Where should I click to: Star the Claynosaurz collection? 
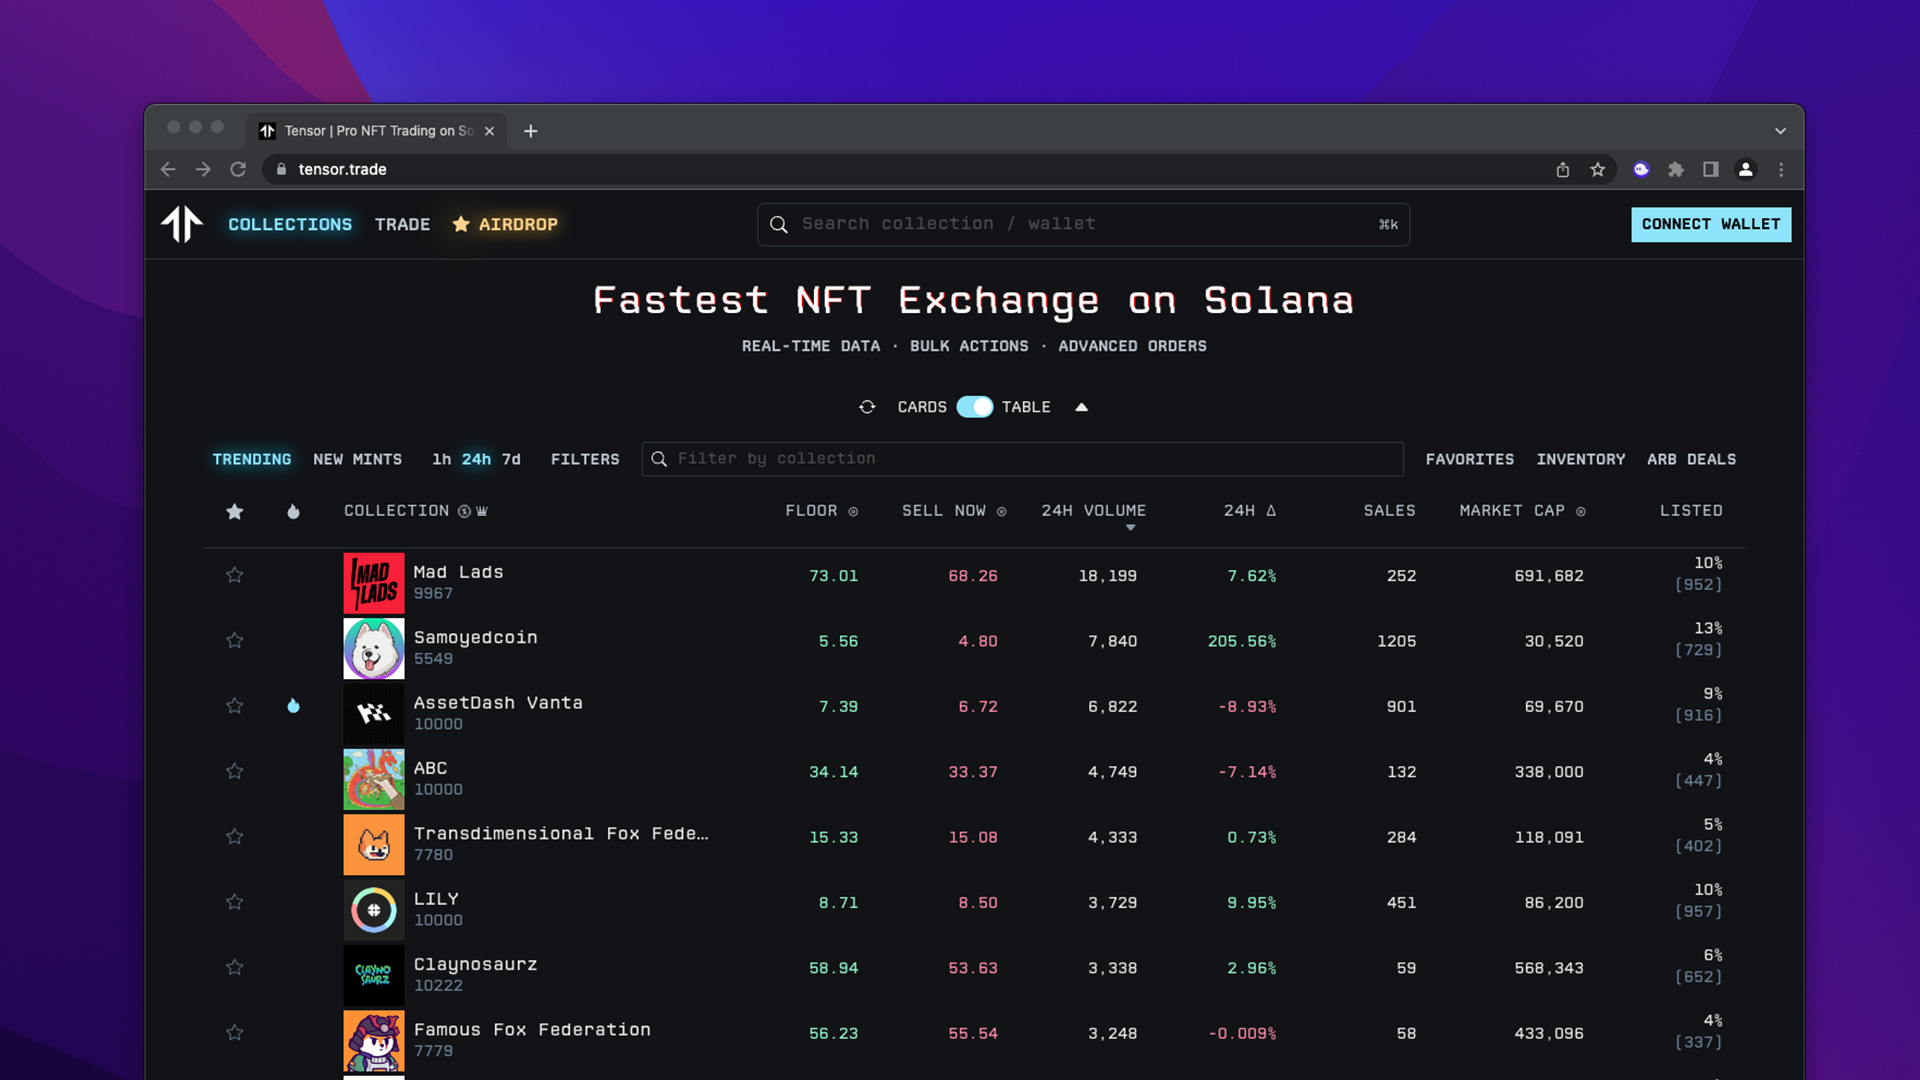tap(234, 967)
